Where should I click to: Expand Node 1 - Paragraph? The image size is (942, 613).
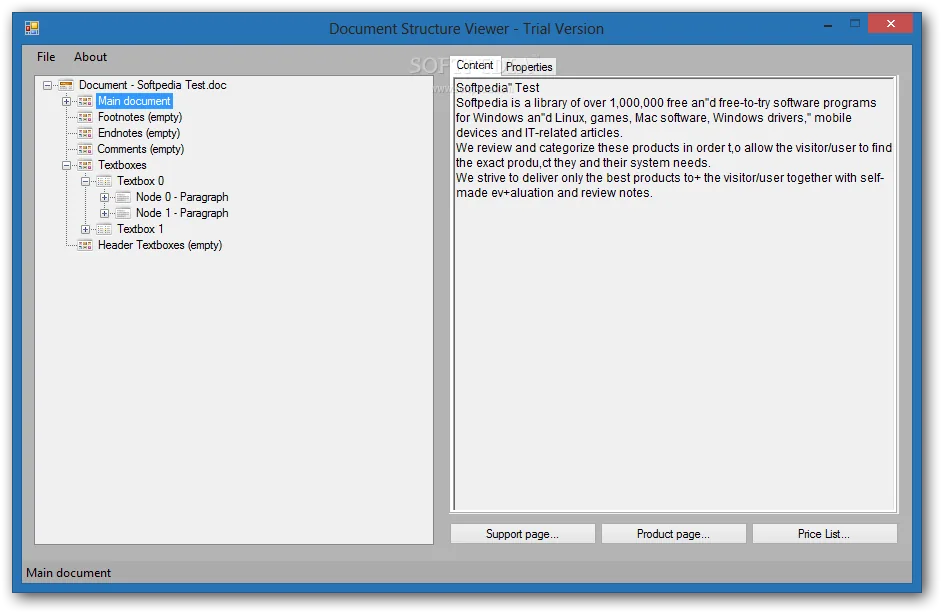[105, 213]
